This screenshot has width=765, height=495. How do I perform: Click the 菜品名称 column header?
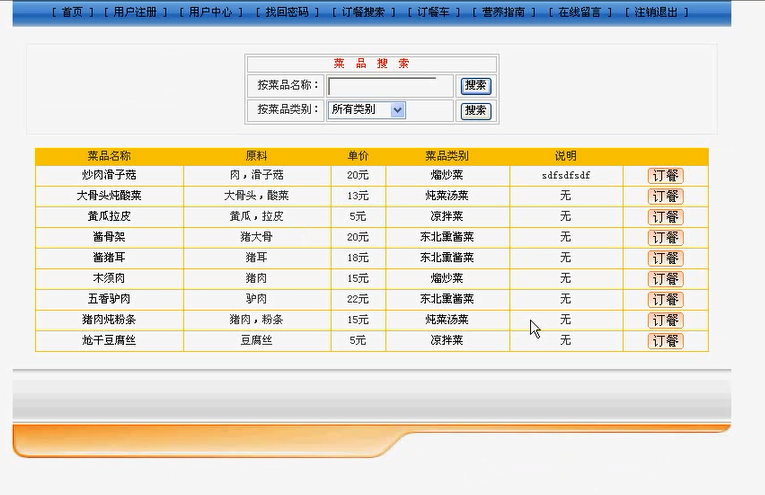click(109, 156)
